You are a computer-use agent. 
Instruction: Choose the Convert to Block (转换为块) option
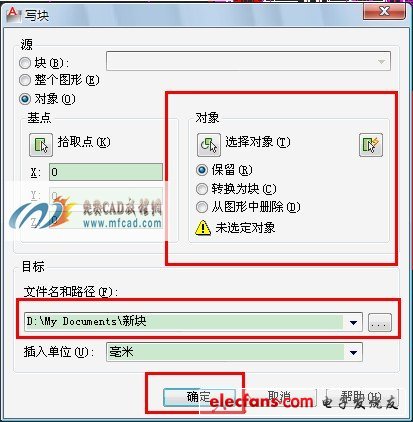coord(202,189)
